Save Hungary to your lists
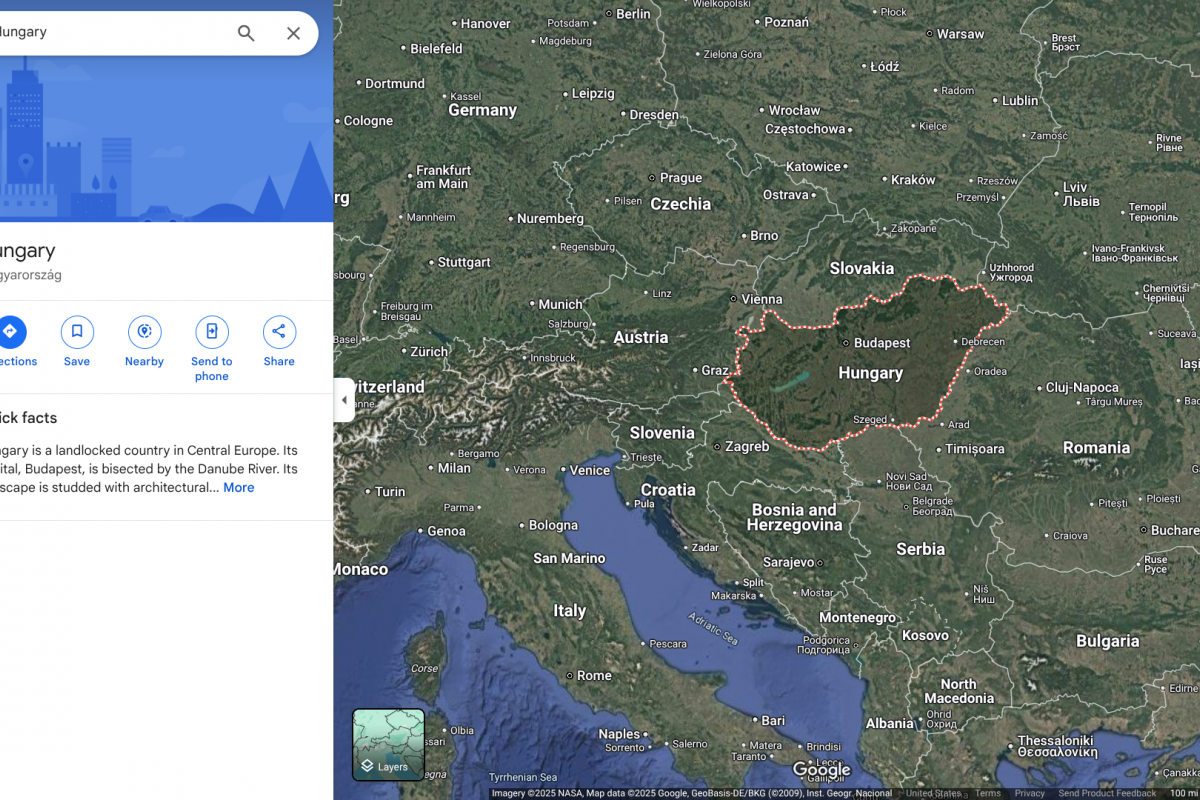This screenshot has height=800, width=1200. point(77,333)
